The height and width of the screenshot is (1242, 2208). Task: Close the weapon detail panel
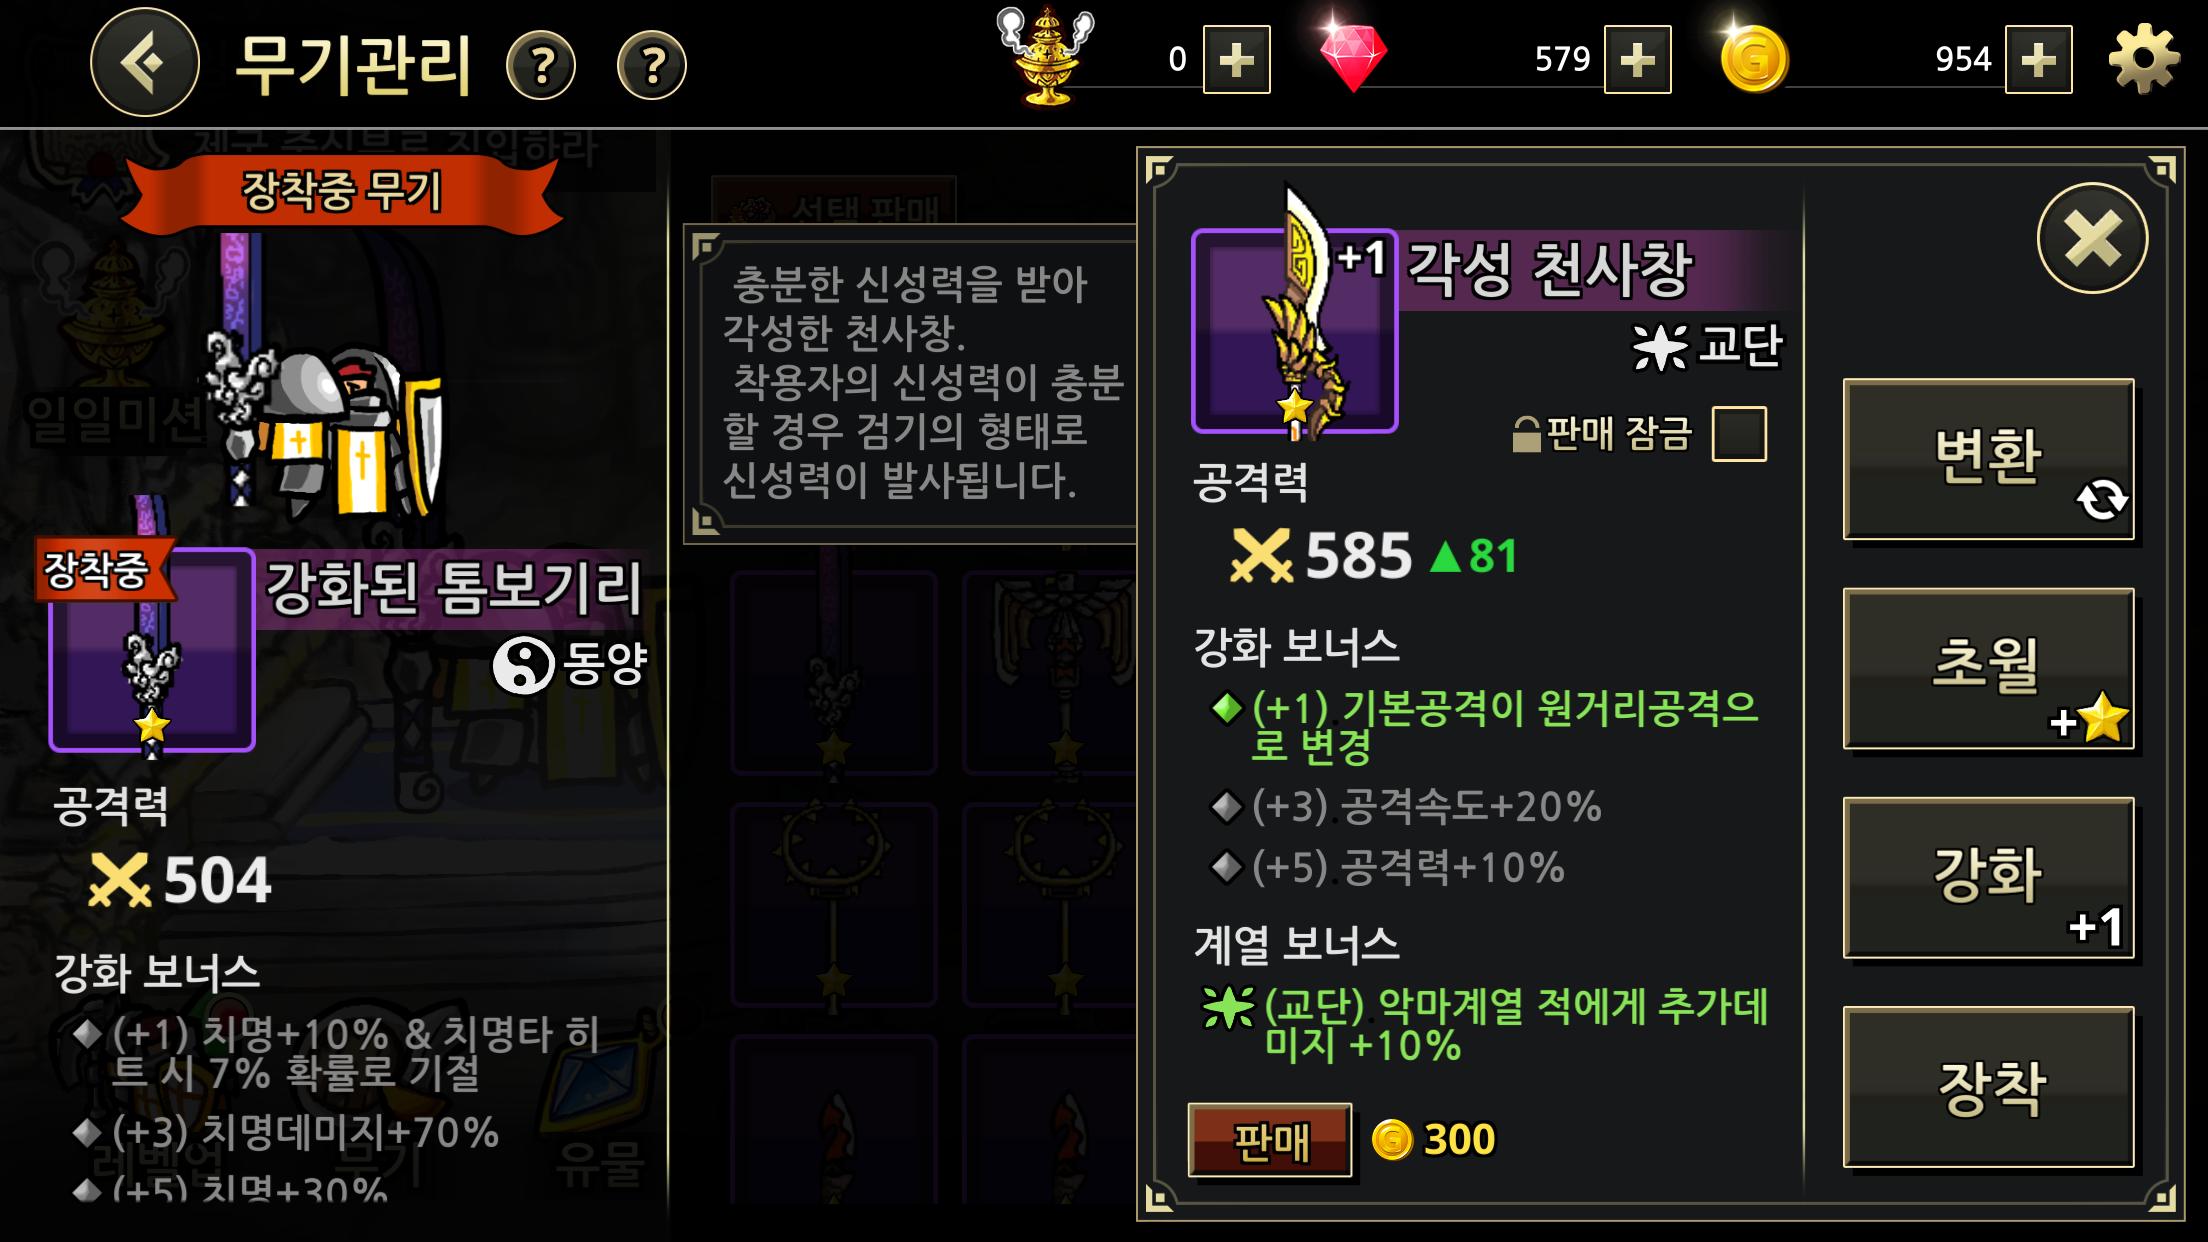(x=2093, y=238)
